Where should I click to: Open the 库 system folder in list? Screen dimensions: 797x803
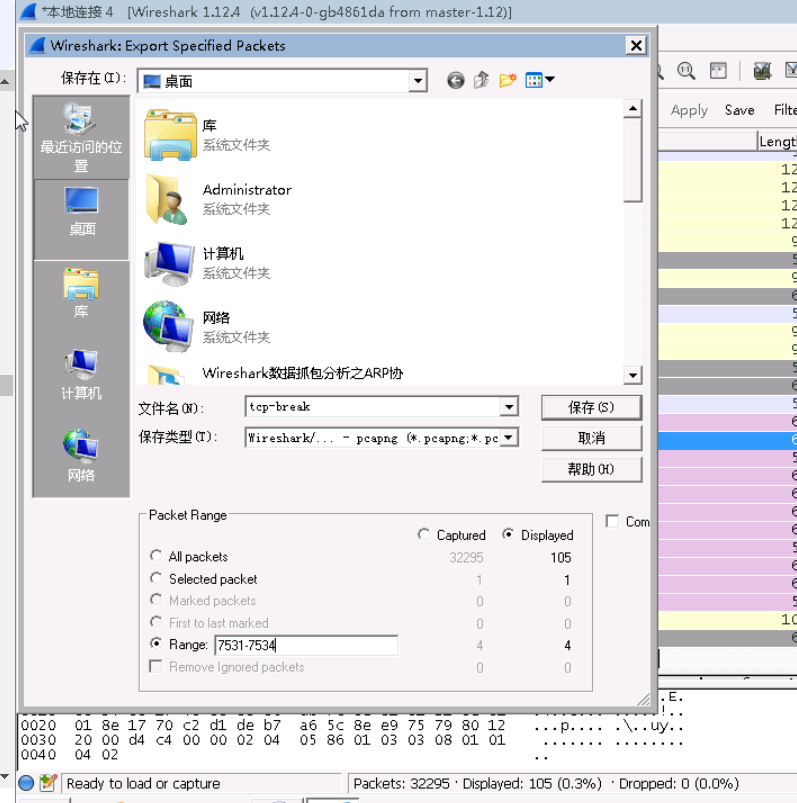pyautogui.click(x=207, y=135)
